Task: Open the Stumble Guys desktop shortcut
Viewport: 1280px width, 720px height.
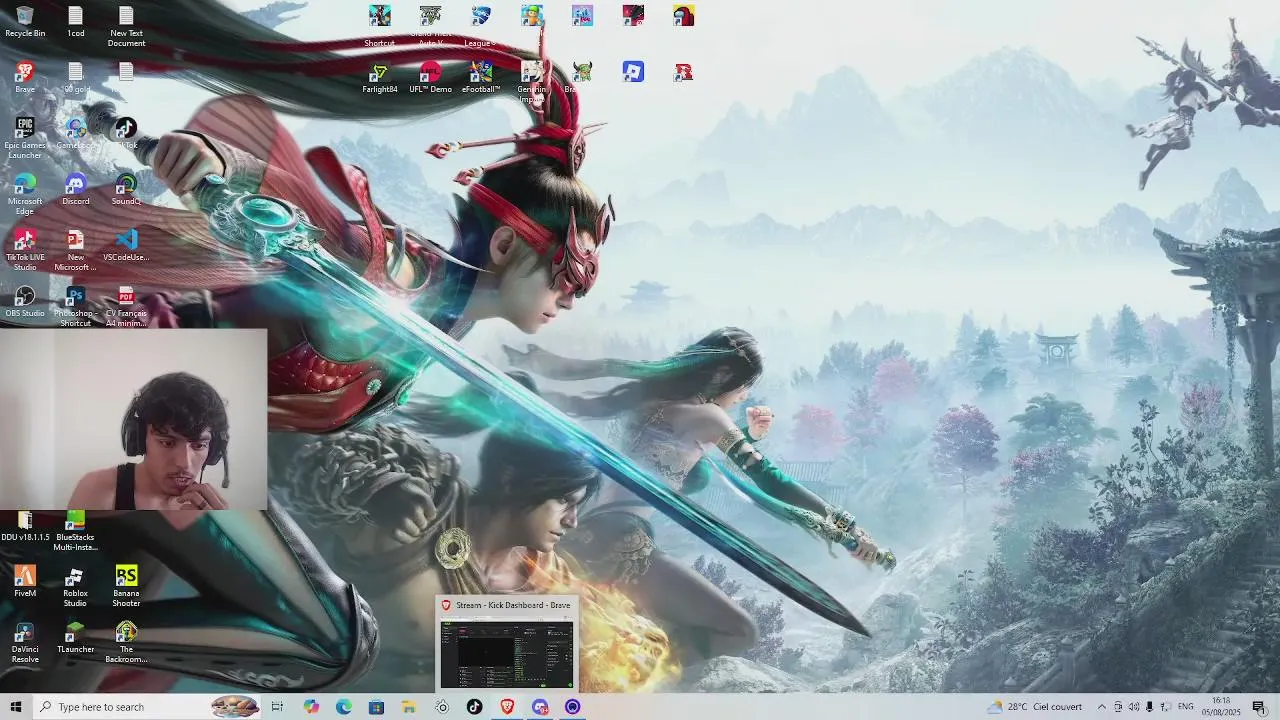Action: 532,16
